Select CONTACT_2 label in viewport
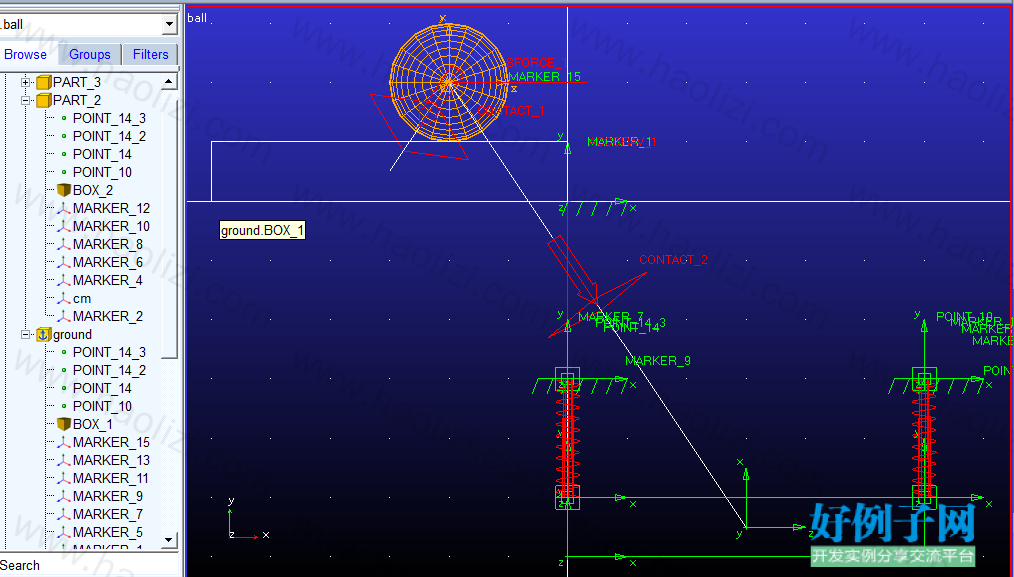This screenshot has height=577, width=1014. click(673, 259)
